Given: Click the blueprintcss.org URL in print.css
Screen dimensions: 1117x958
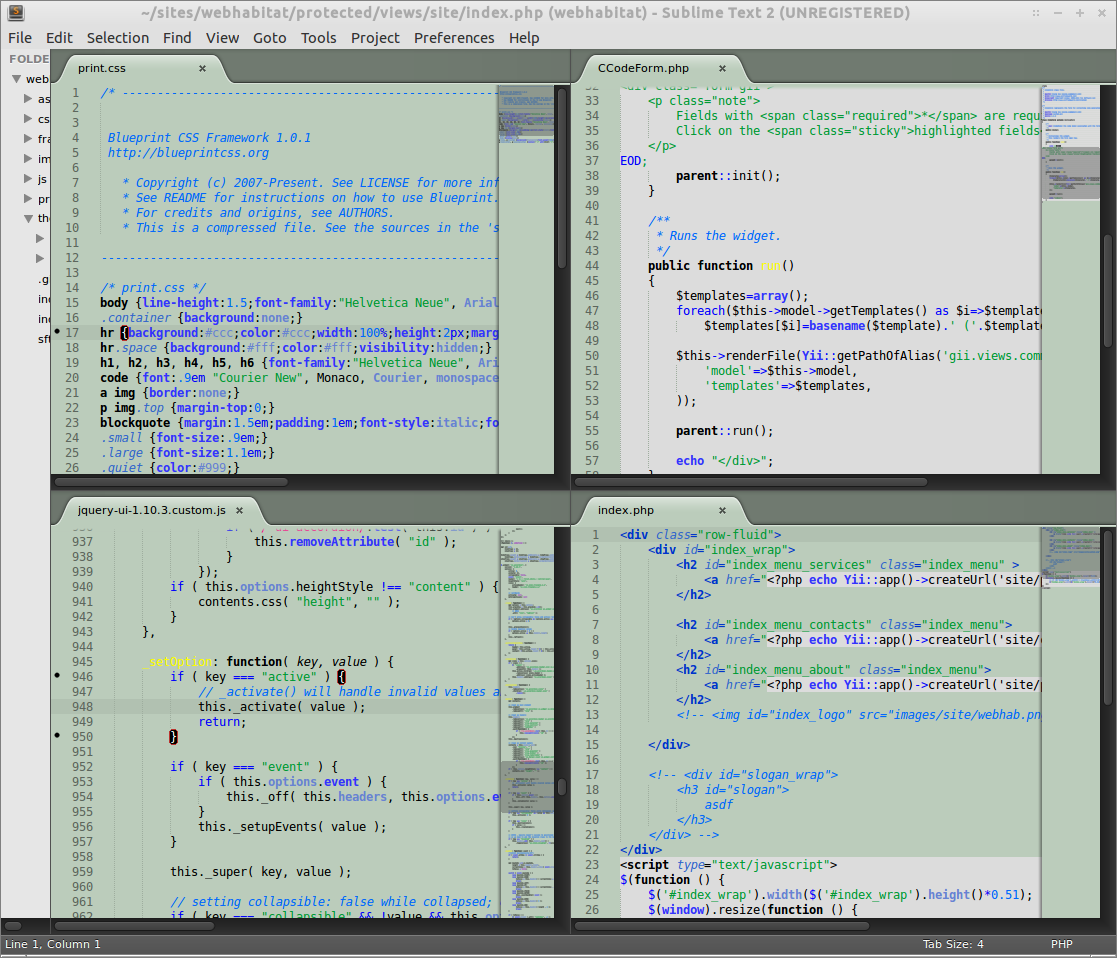Looking at the screenshot, I should click(x=188, y=153).
